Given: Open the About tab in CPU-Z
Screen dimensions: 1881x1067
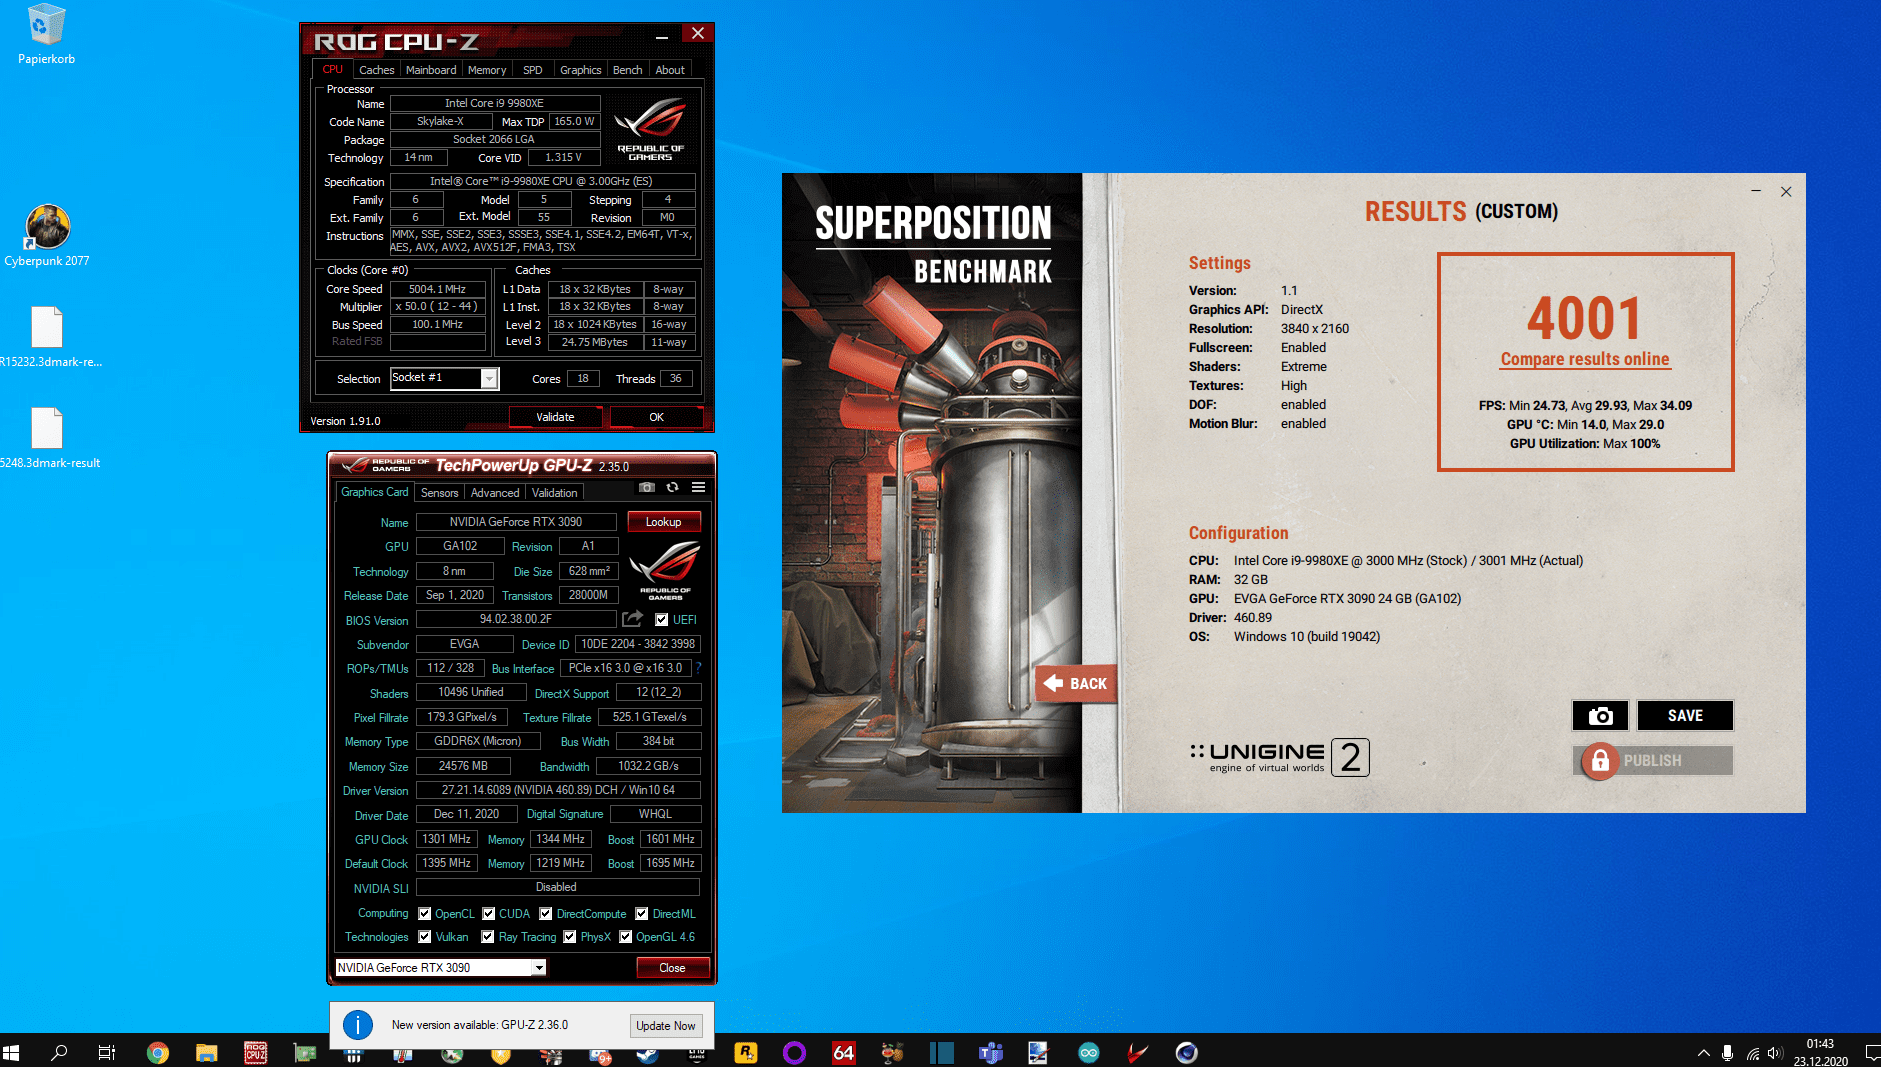Looking at the screenshot, I should (670, 70).
